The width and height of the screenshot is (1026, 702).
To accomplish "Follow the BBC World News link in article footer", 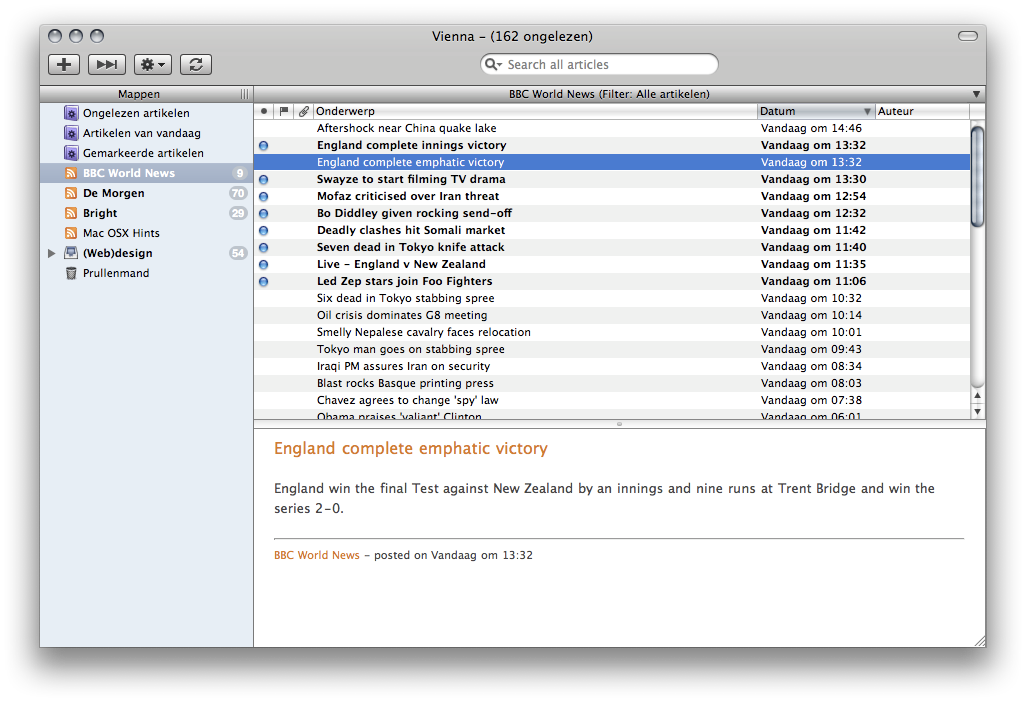I will pyautogui.click(x=317, y=555).
